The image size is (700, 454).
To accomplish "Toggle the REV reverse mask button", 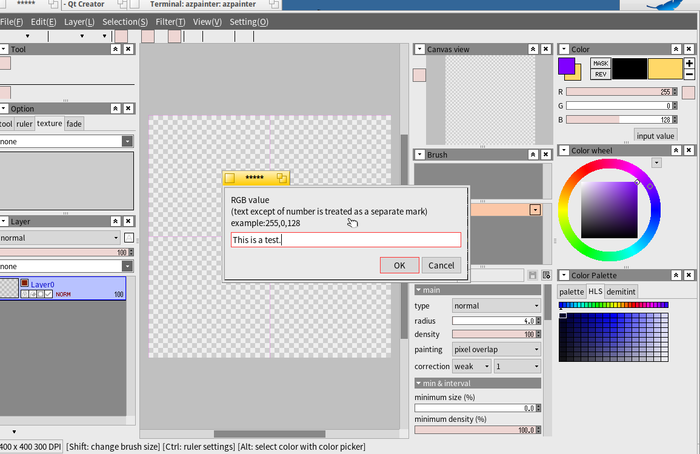I will pos(600,74).
